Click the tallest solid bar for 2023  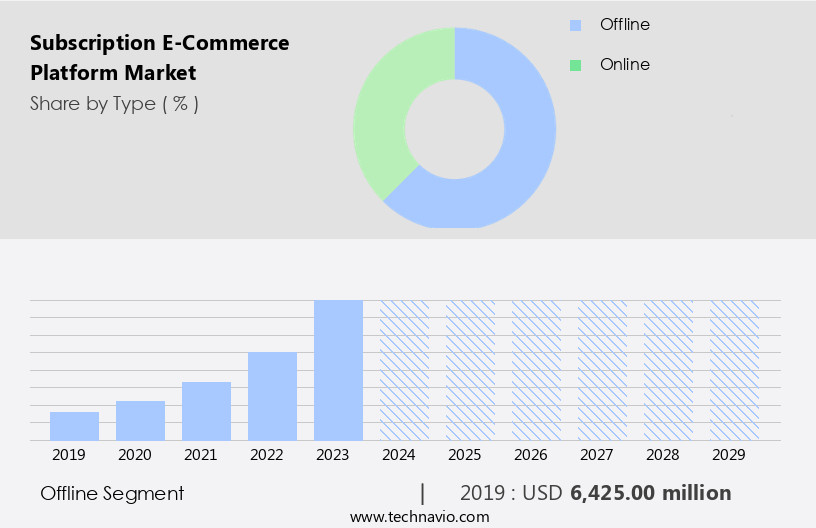(338, 370)
